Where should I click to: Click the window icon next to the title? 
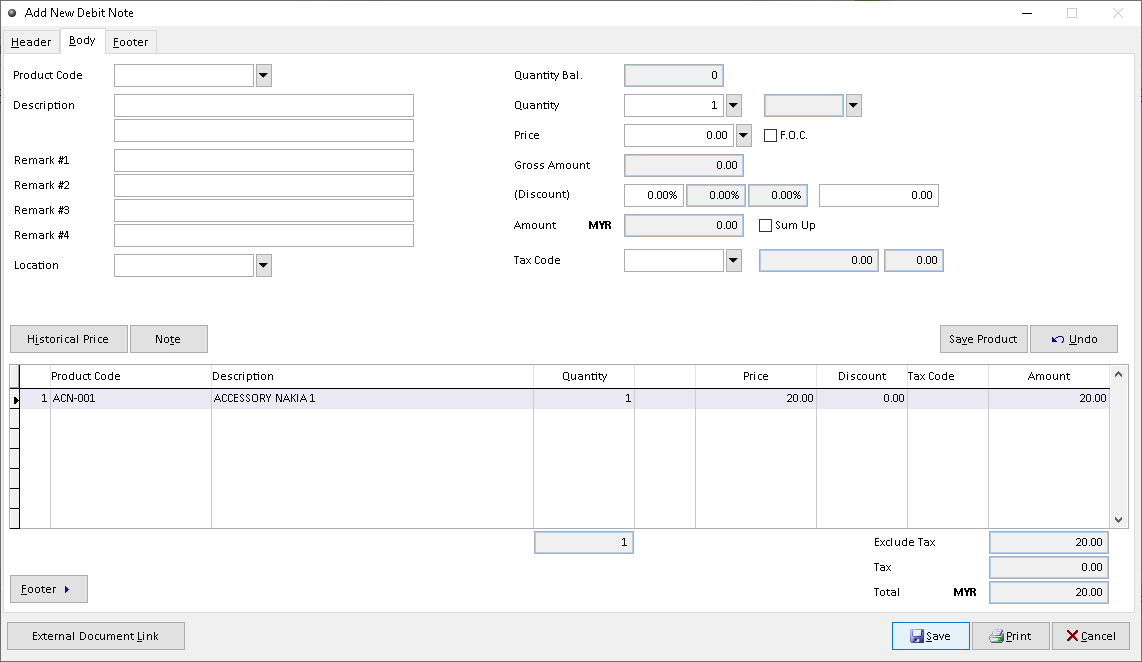(12, 13)
